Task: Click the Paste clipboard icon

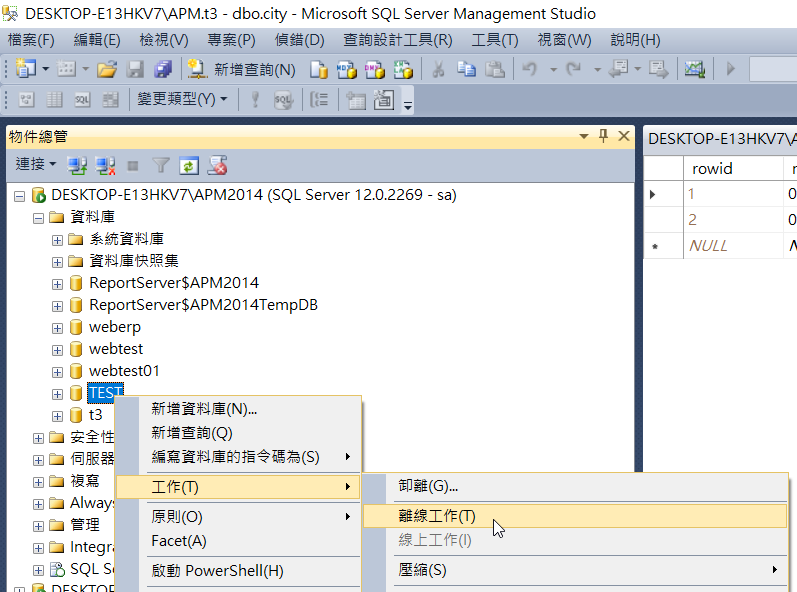Action: [x=495, y=69]
